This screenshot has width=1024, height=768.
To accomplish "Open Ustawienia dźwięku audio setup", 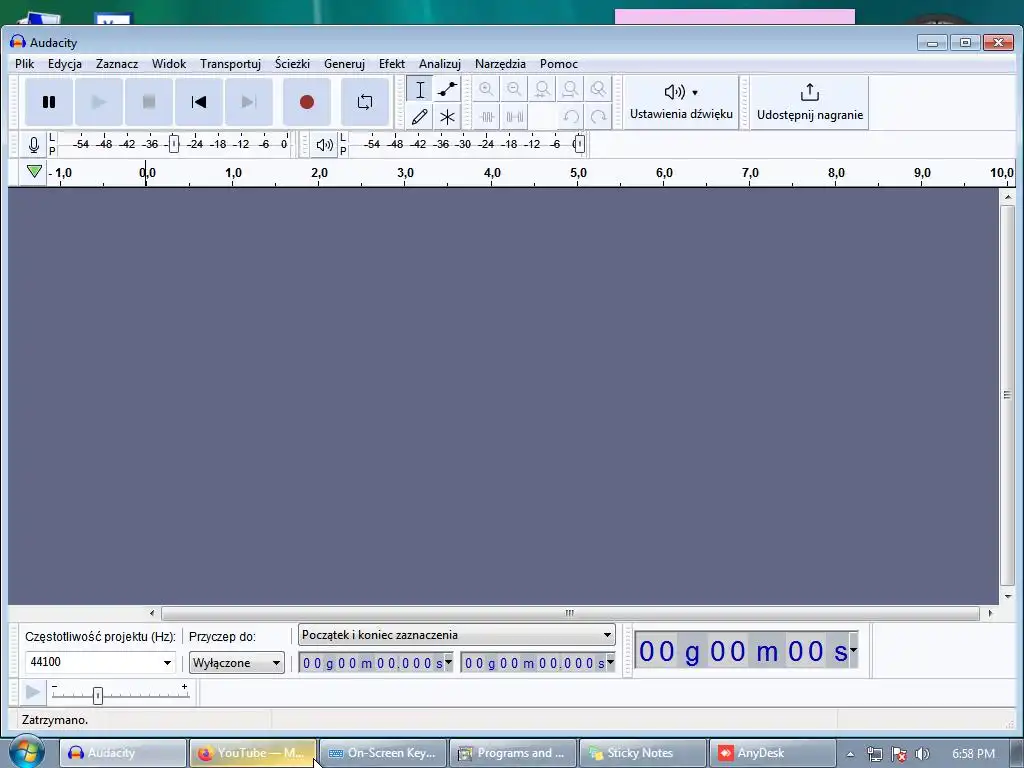I will 681,103.
